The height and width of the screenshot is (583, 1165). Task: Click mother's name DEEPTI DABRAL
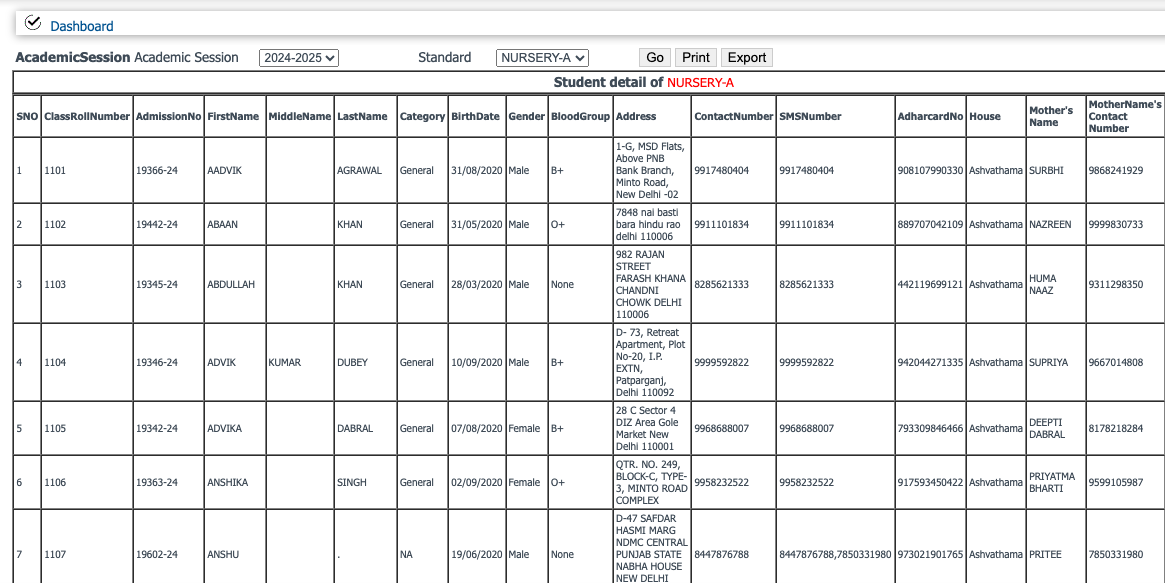point(1048,429)
